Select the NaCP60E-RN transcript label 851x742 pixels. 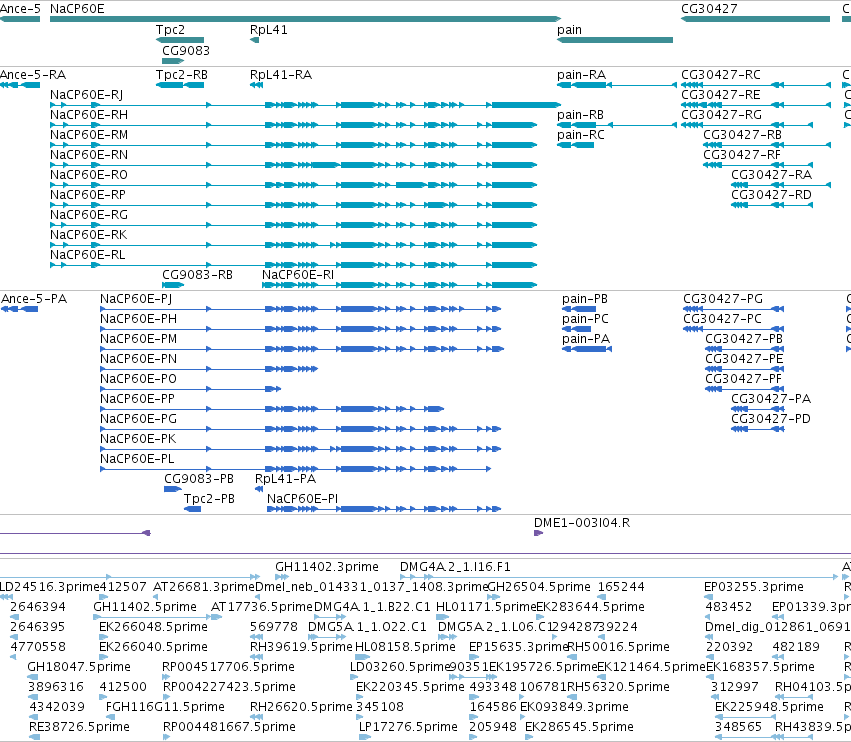89,155
